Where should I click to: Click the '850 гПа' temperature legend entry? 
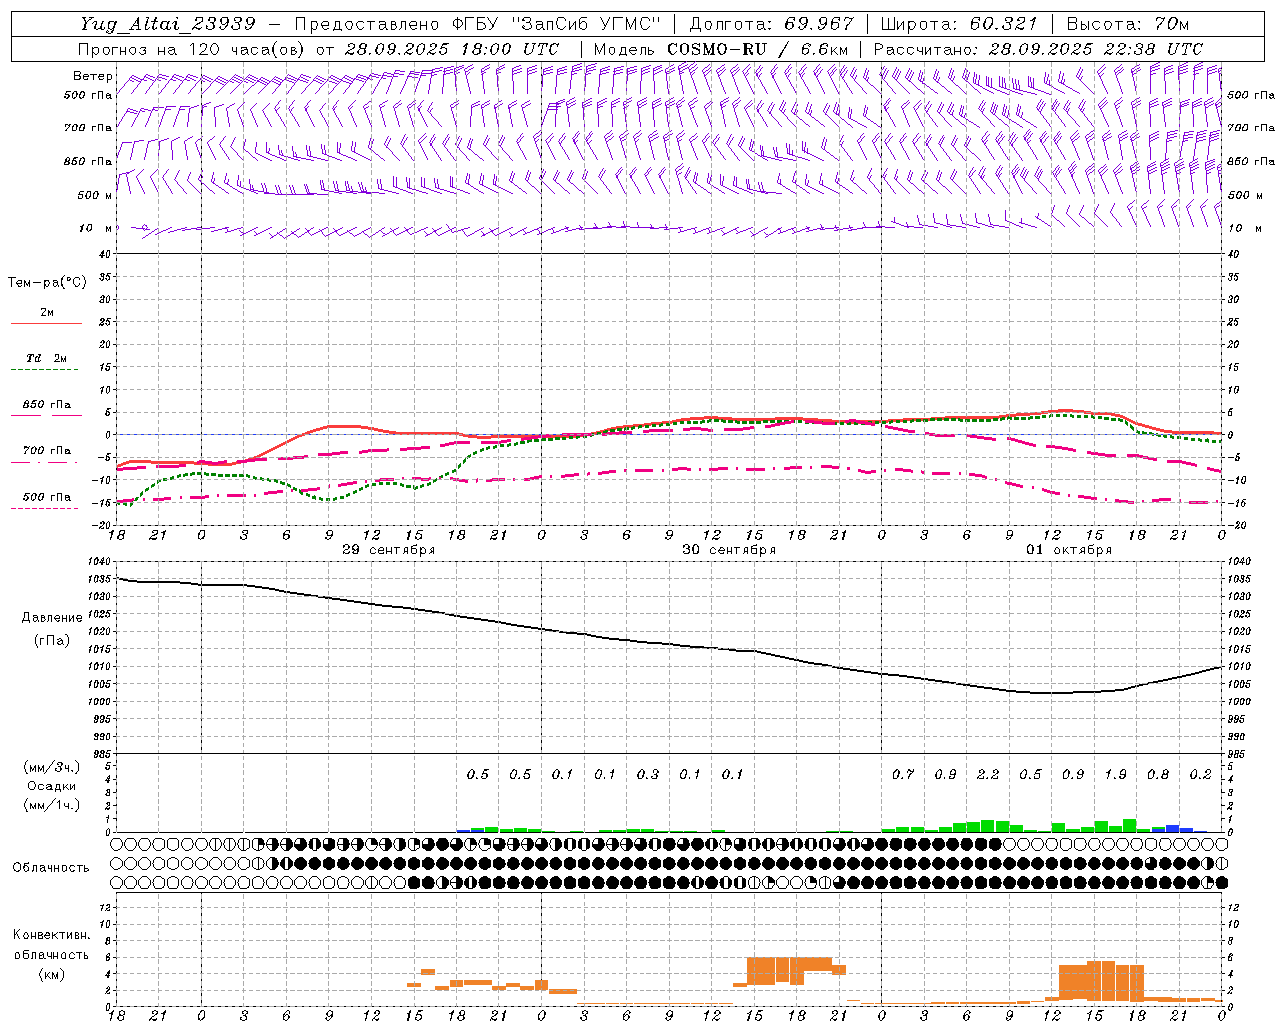46,405
